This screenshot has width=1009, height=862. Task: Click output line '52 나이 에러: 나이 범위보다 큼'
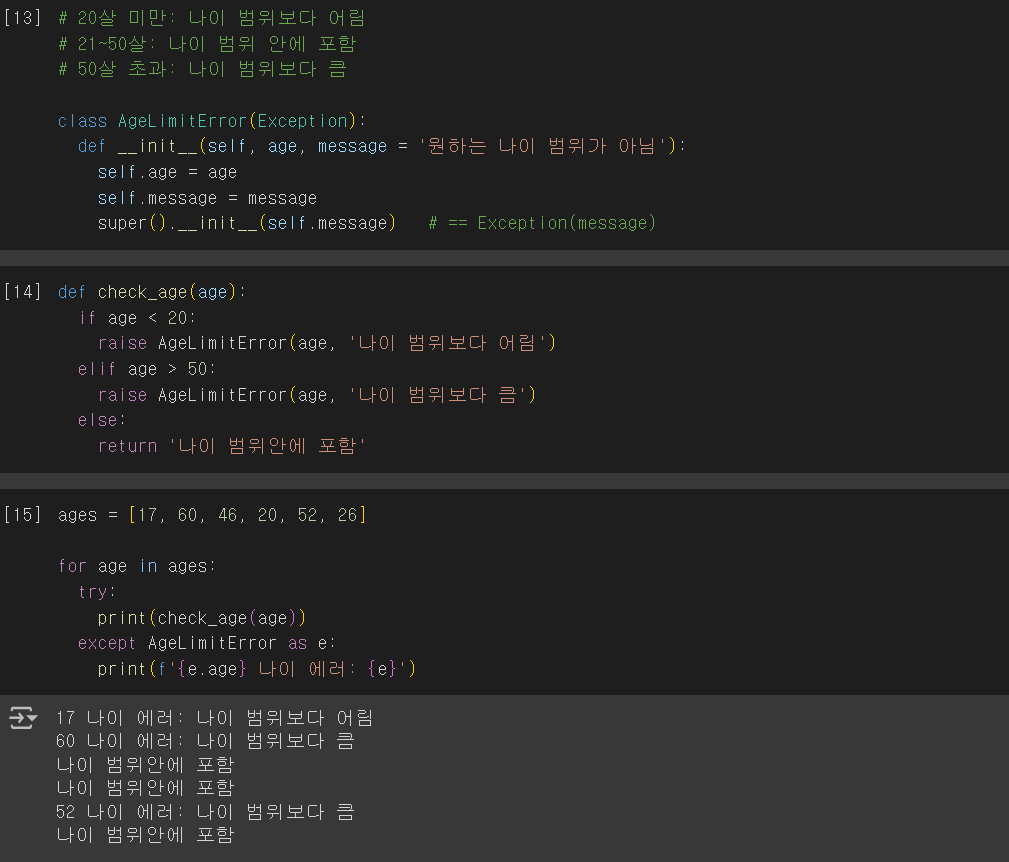pos(205,812)
